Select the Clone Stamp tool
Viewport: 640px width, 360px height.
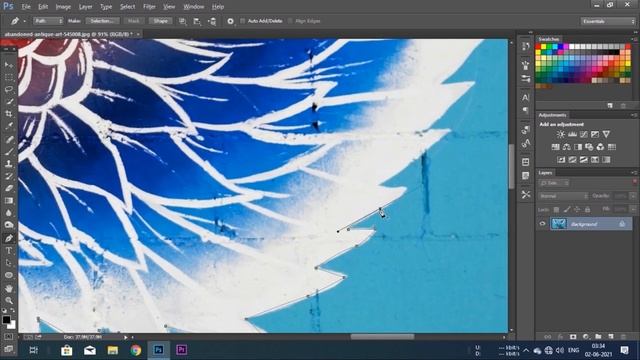(9, 164)
